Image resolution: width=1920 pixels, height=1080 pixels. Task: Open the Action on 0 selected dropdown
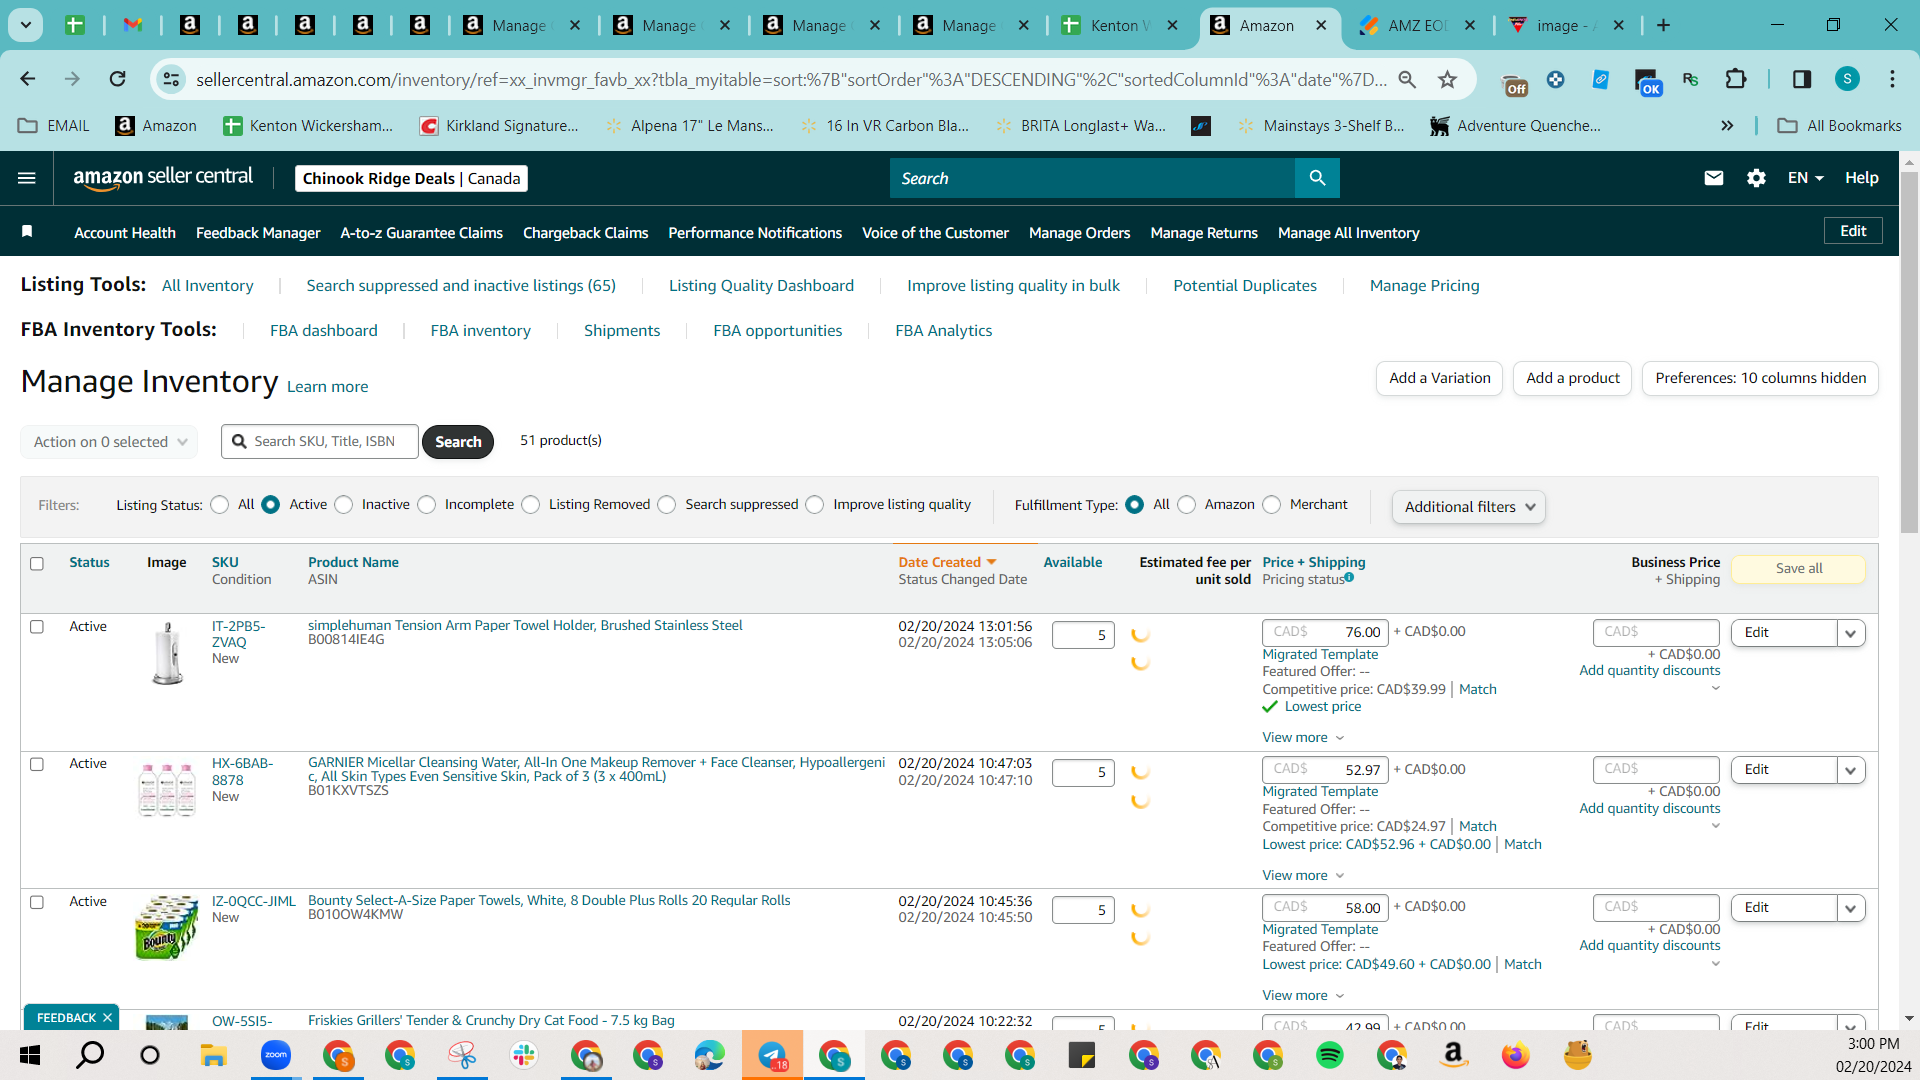(x=109, y=442)
